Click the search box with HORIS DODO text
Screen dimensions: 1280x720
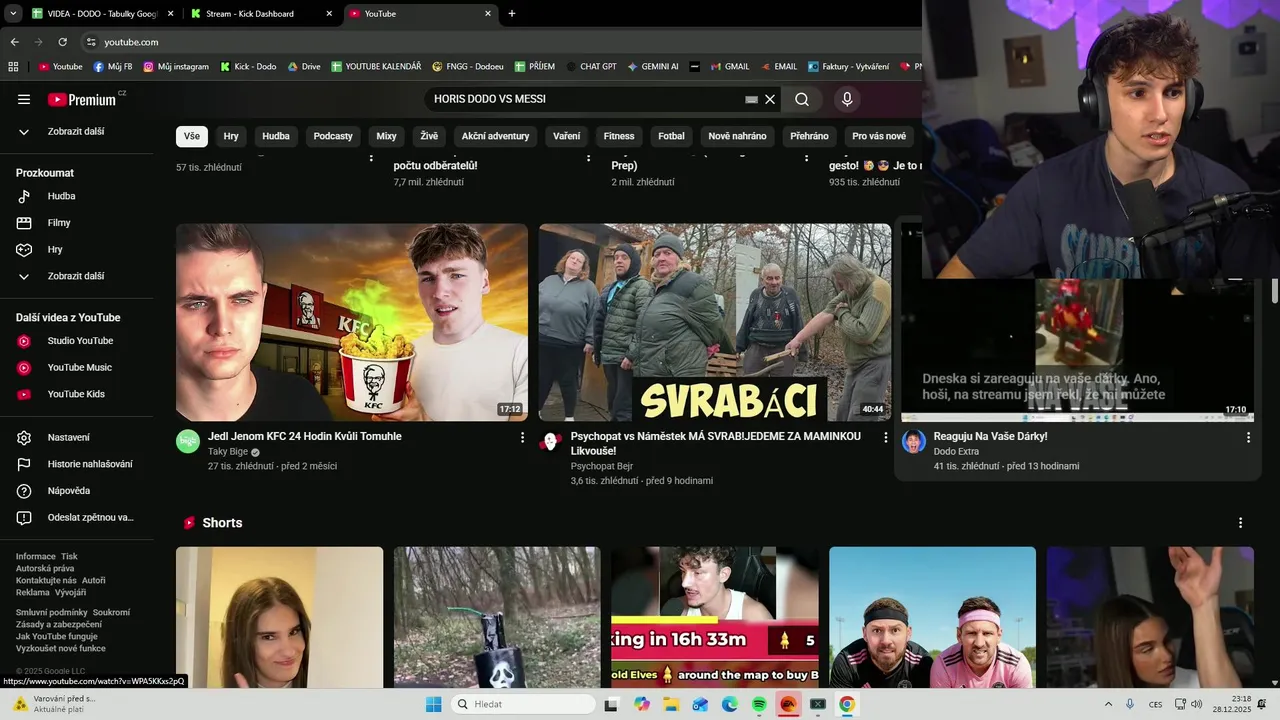pos(588,99)
